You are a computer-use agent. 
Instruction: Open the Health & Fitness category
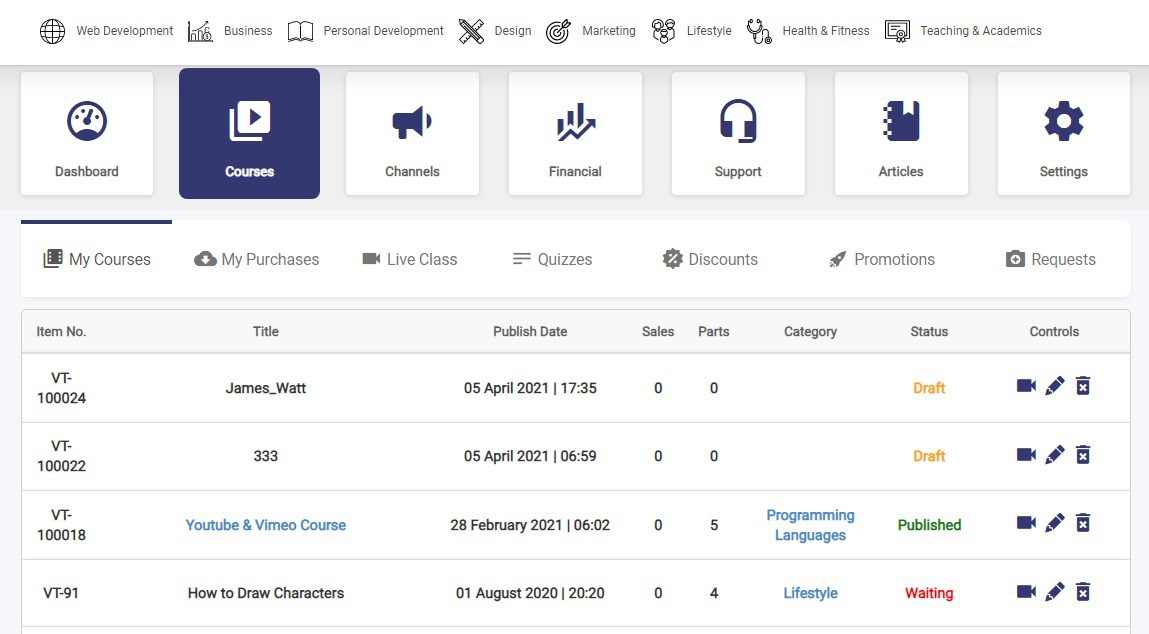[809, 31]
